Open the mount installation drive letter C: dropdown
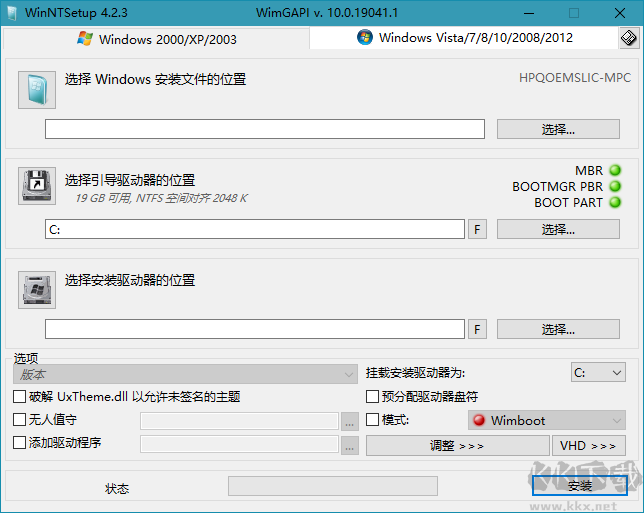Image resolution: width=644 pixels, height=513 pixels. tap(598, 373)
